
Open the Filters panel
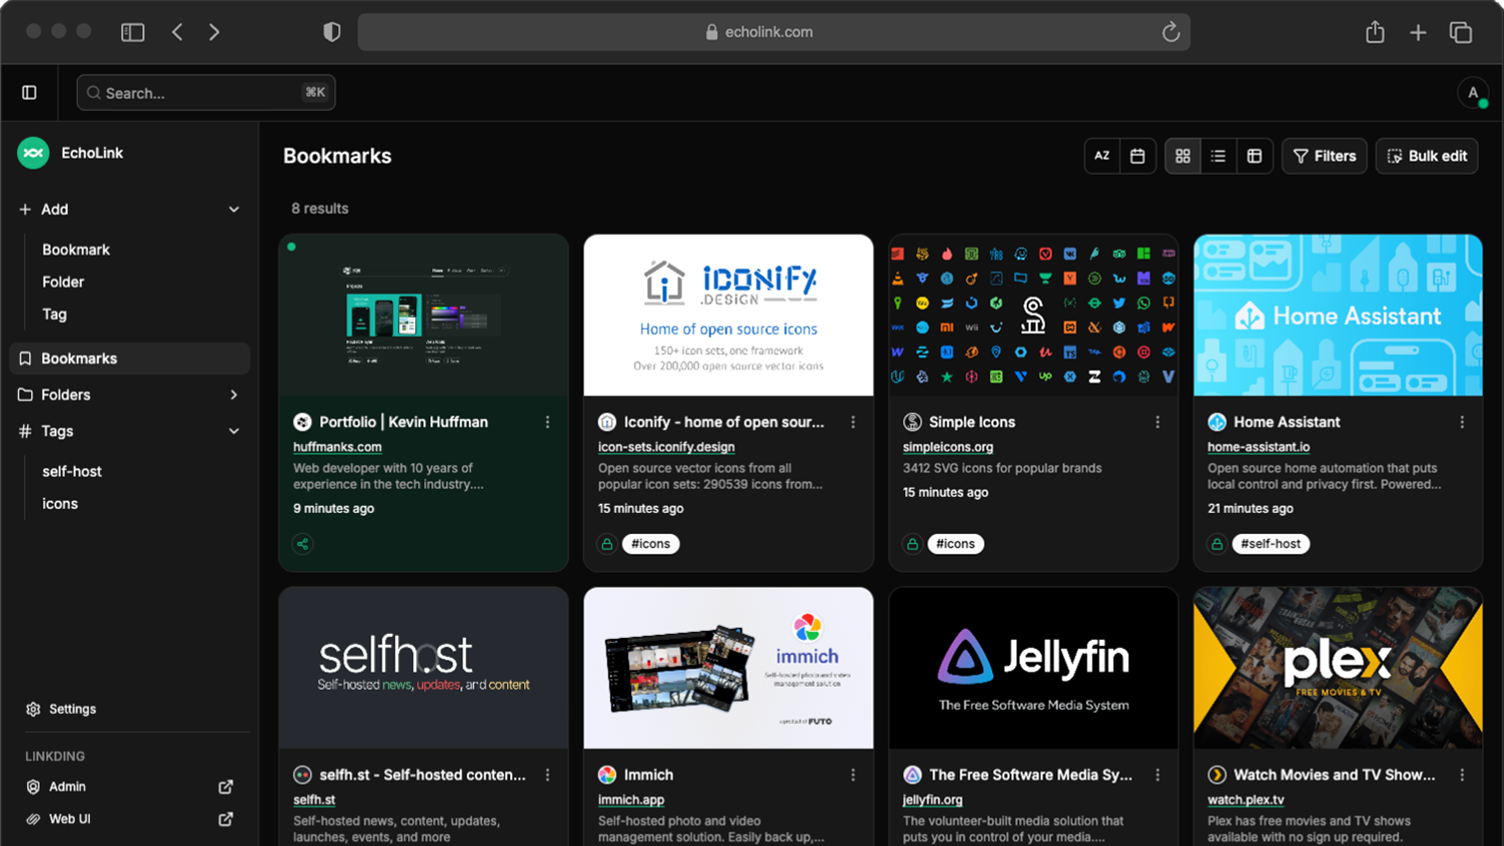(1324, 156)
